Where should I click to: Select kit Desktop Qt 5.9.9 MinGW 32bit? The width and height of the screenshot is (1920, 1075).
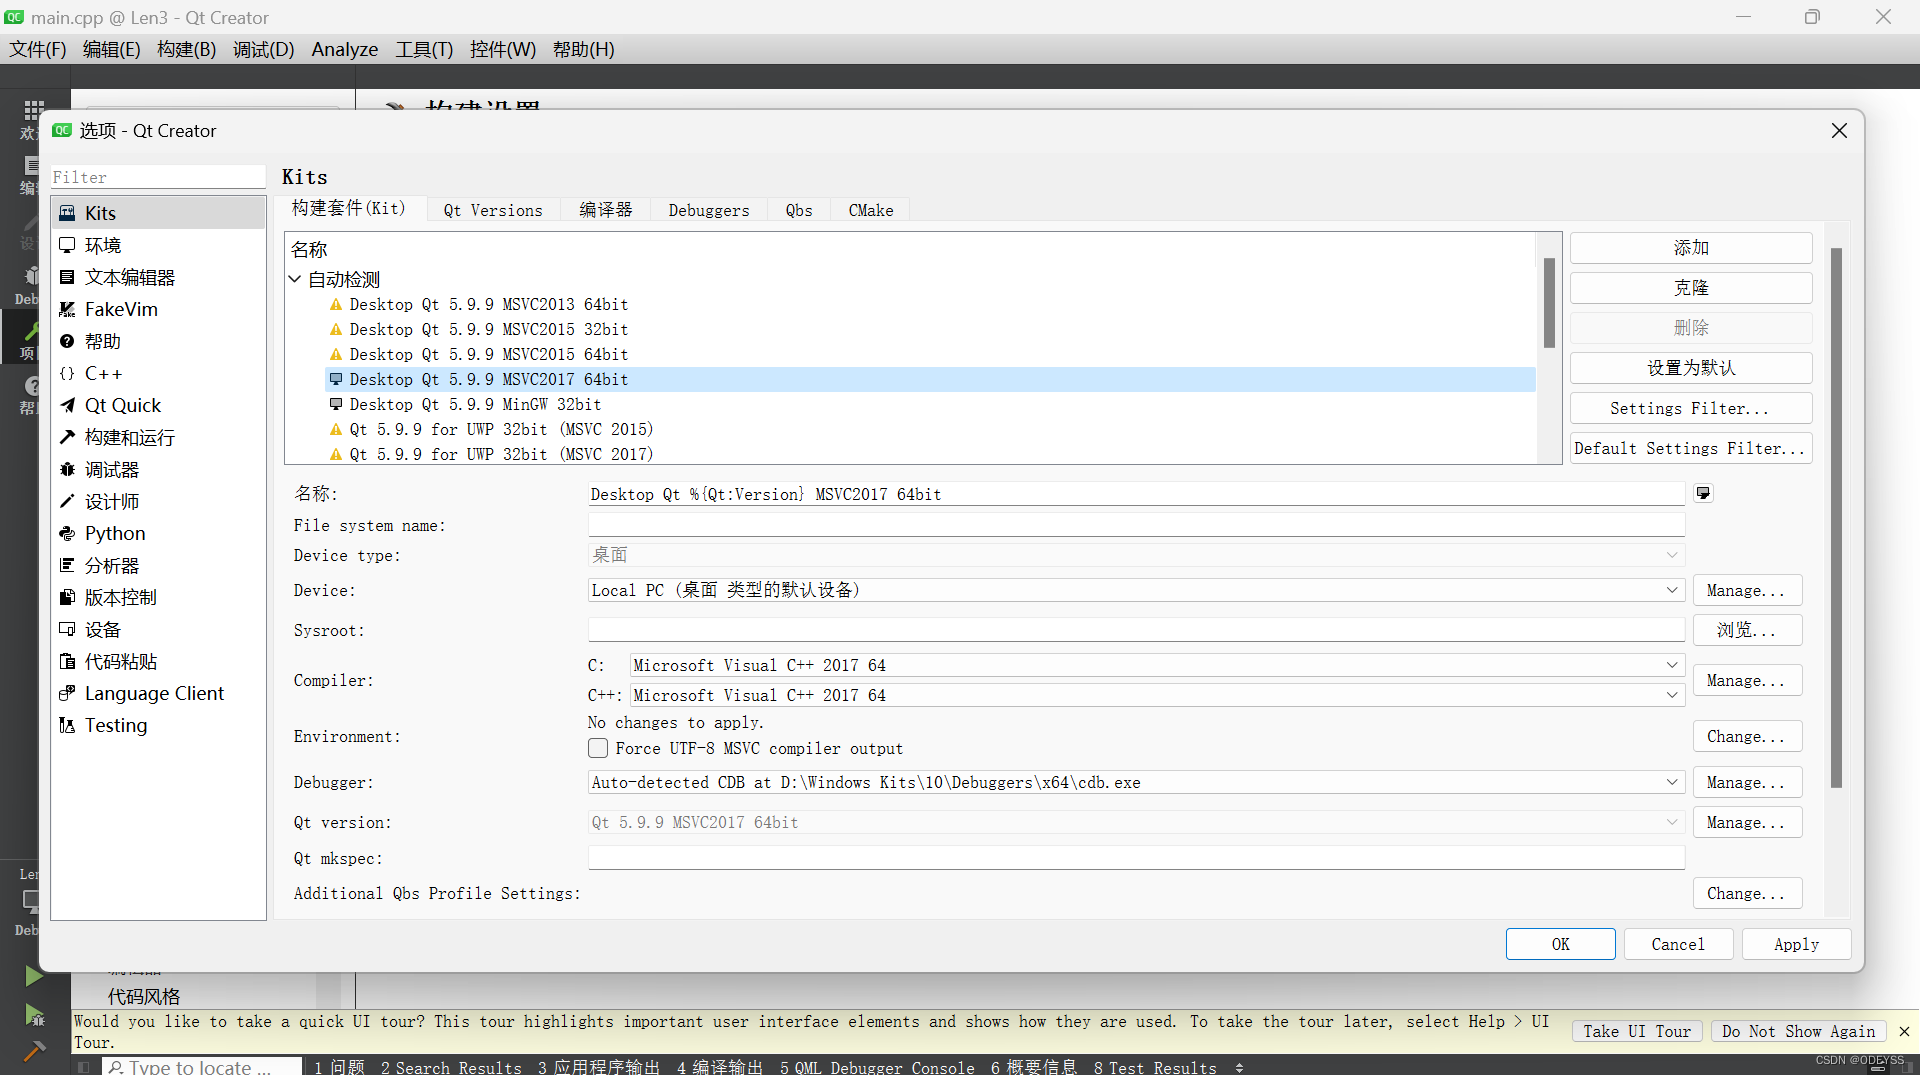pos(930,404)
